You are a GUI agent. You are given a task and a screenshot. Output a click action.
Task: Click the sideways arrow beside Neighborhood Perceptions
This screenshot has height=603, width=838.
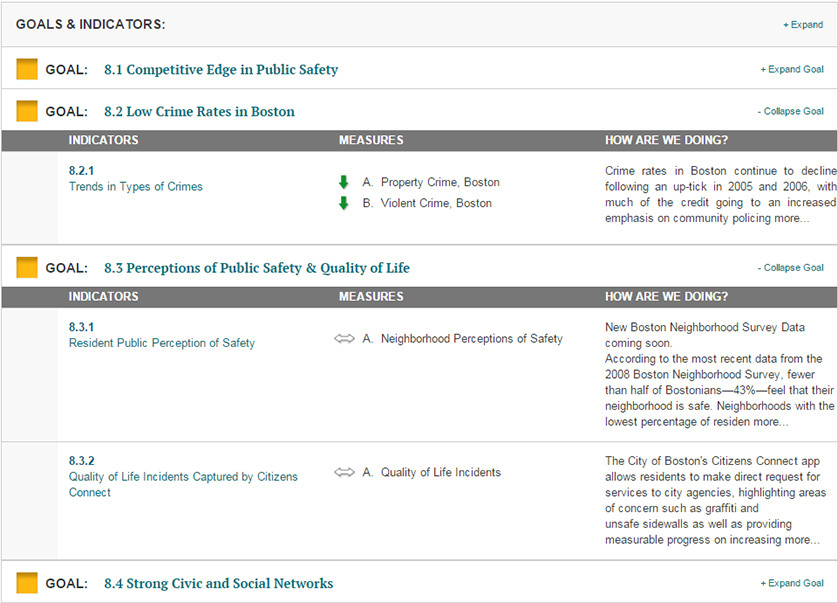click(x=344, y=338)
